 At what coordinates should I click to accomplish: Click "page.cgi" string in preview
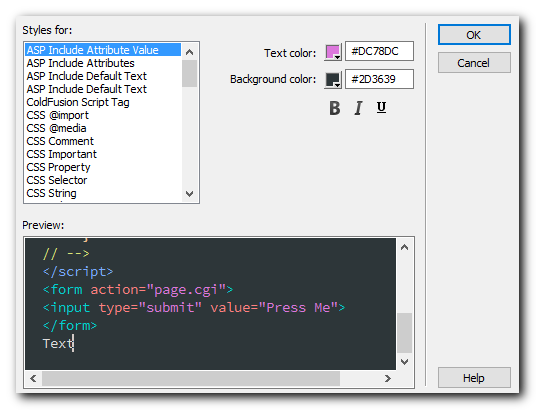[186, 290]
